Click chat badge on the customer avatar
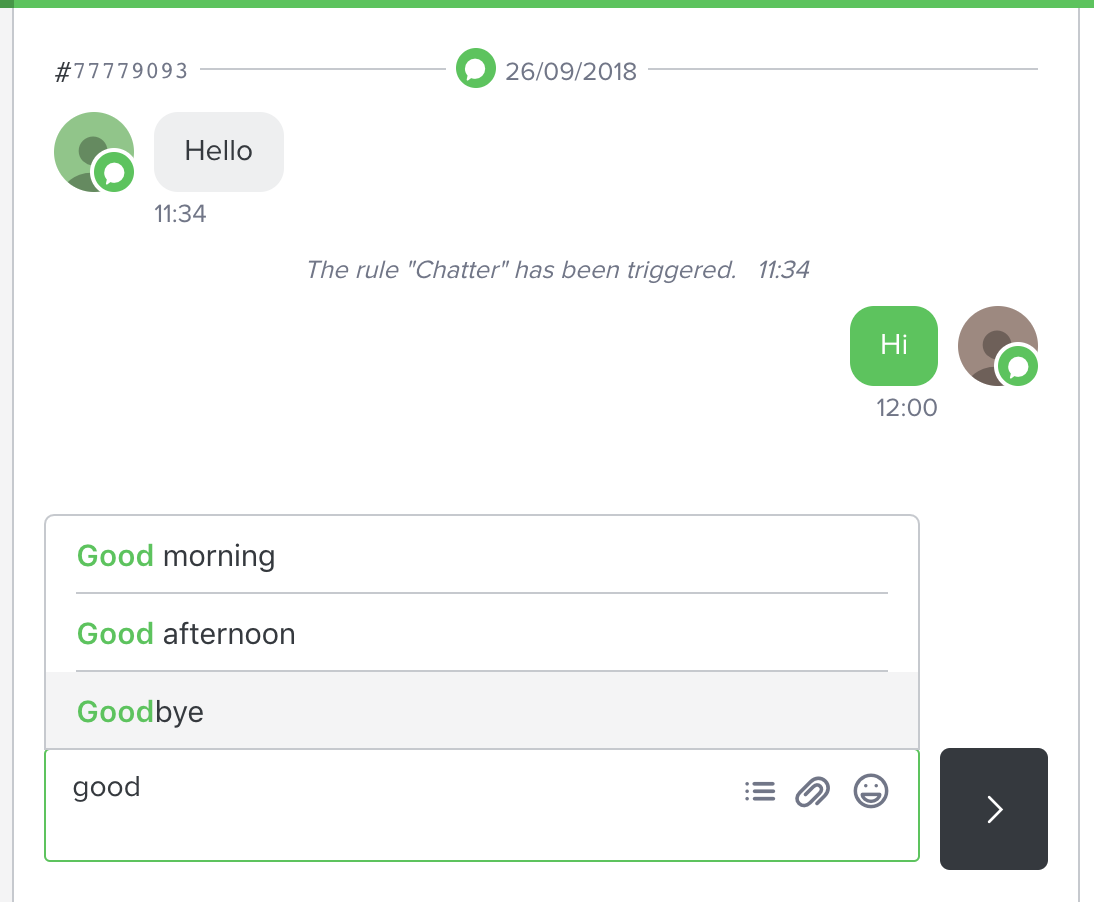The height and width of the screenshot is (902, 1094). click(114, 174)
